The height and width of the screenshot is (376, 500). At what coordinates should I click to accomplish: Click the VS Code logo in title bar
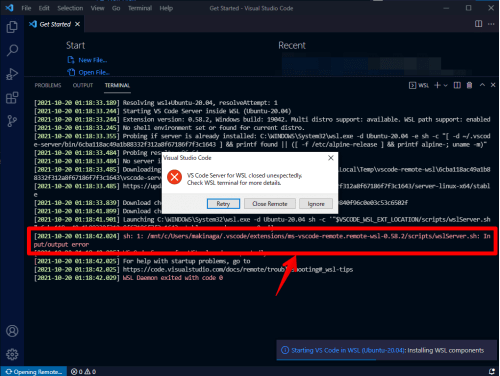(9, 8)
